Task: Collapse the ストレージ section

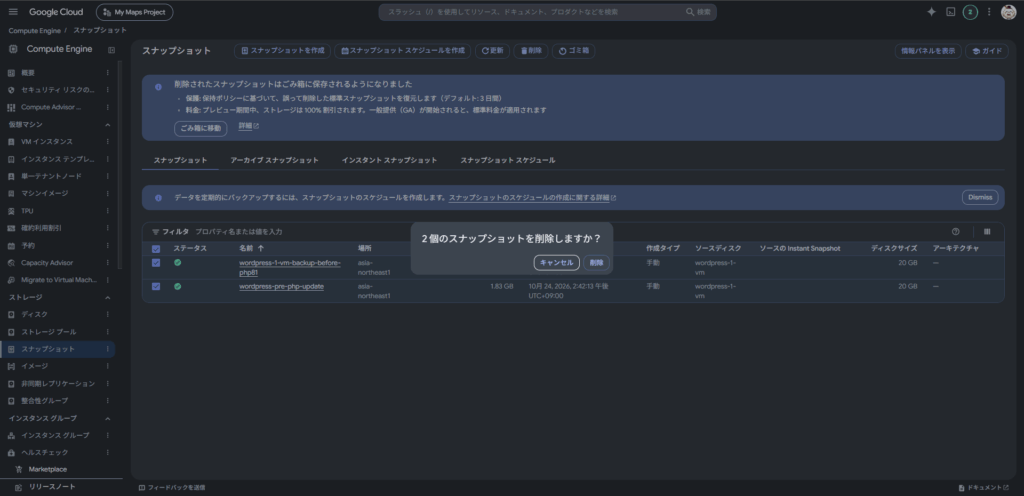Action: [108, 298]
